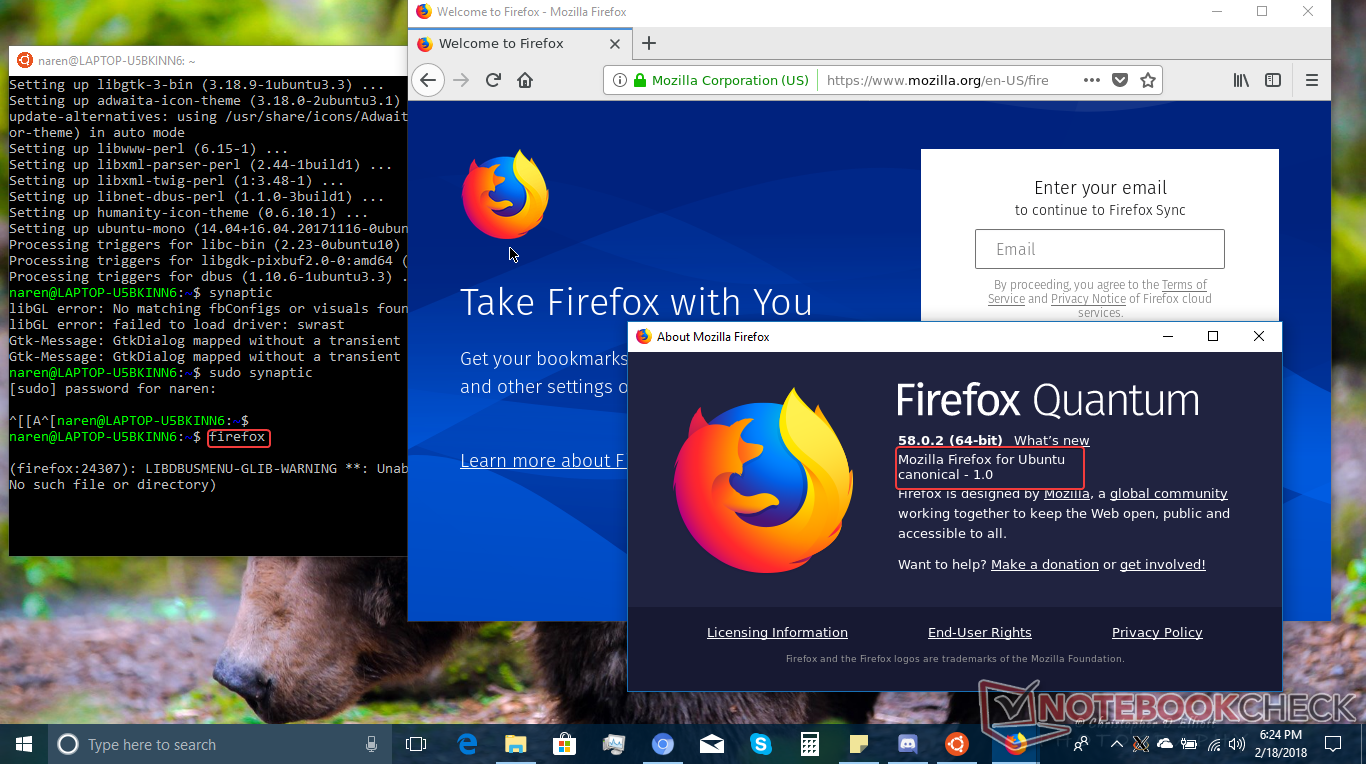Open Licensing Information link
Viewport: 1366px width, 764px height.
point(777,632)
